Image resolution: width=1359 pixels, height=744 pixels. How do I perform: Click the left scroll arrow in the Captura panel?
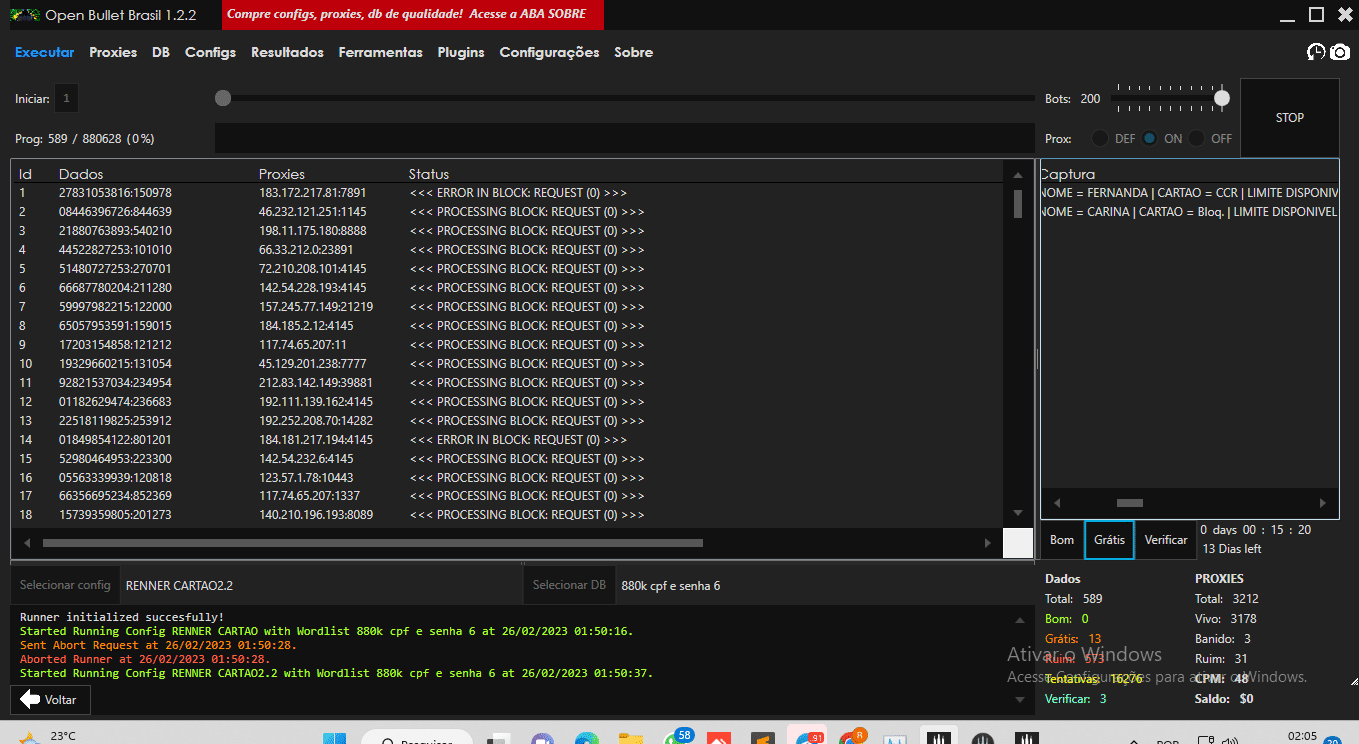(x=1057, y=503)
